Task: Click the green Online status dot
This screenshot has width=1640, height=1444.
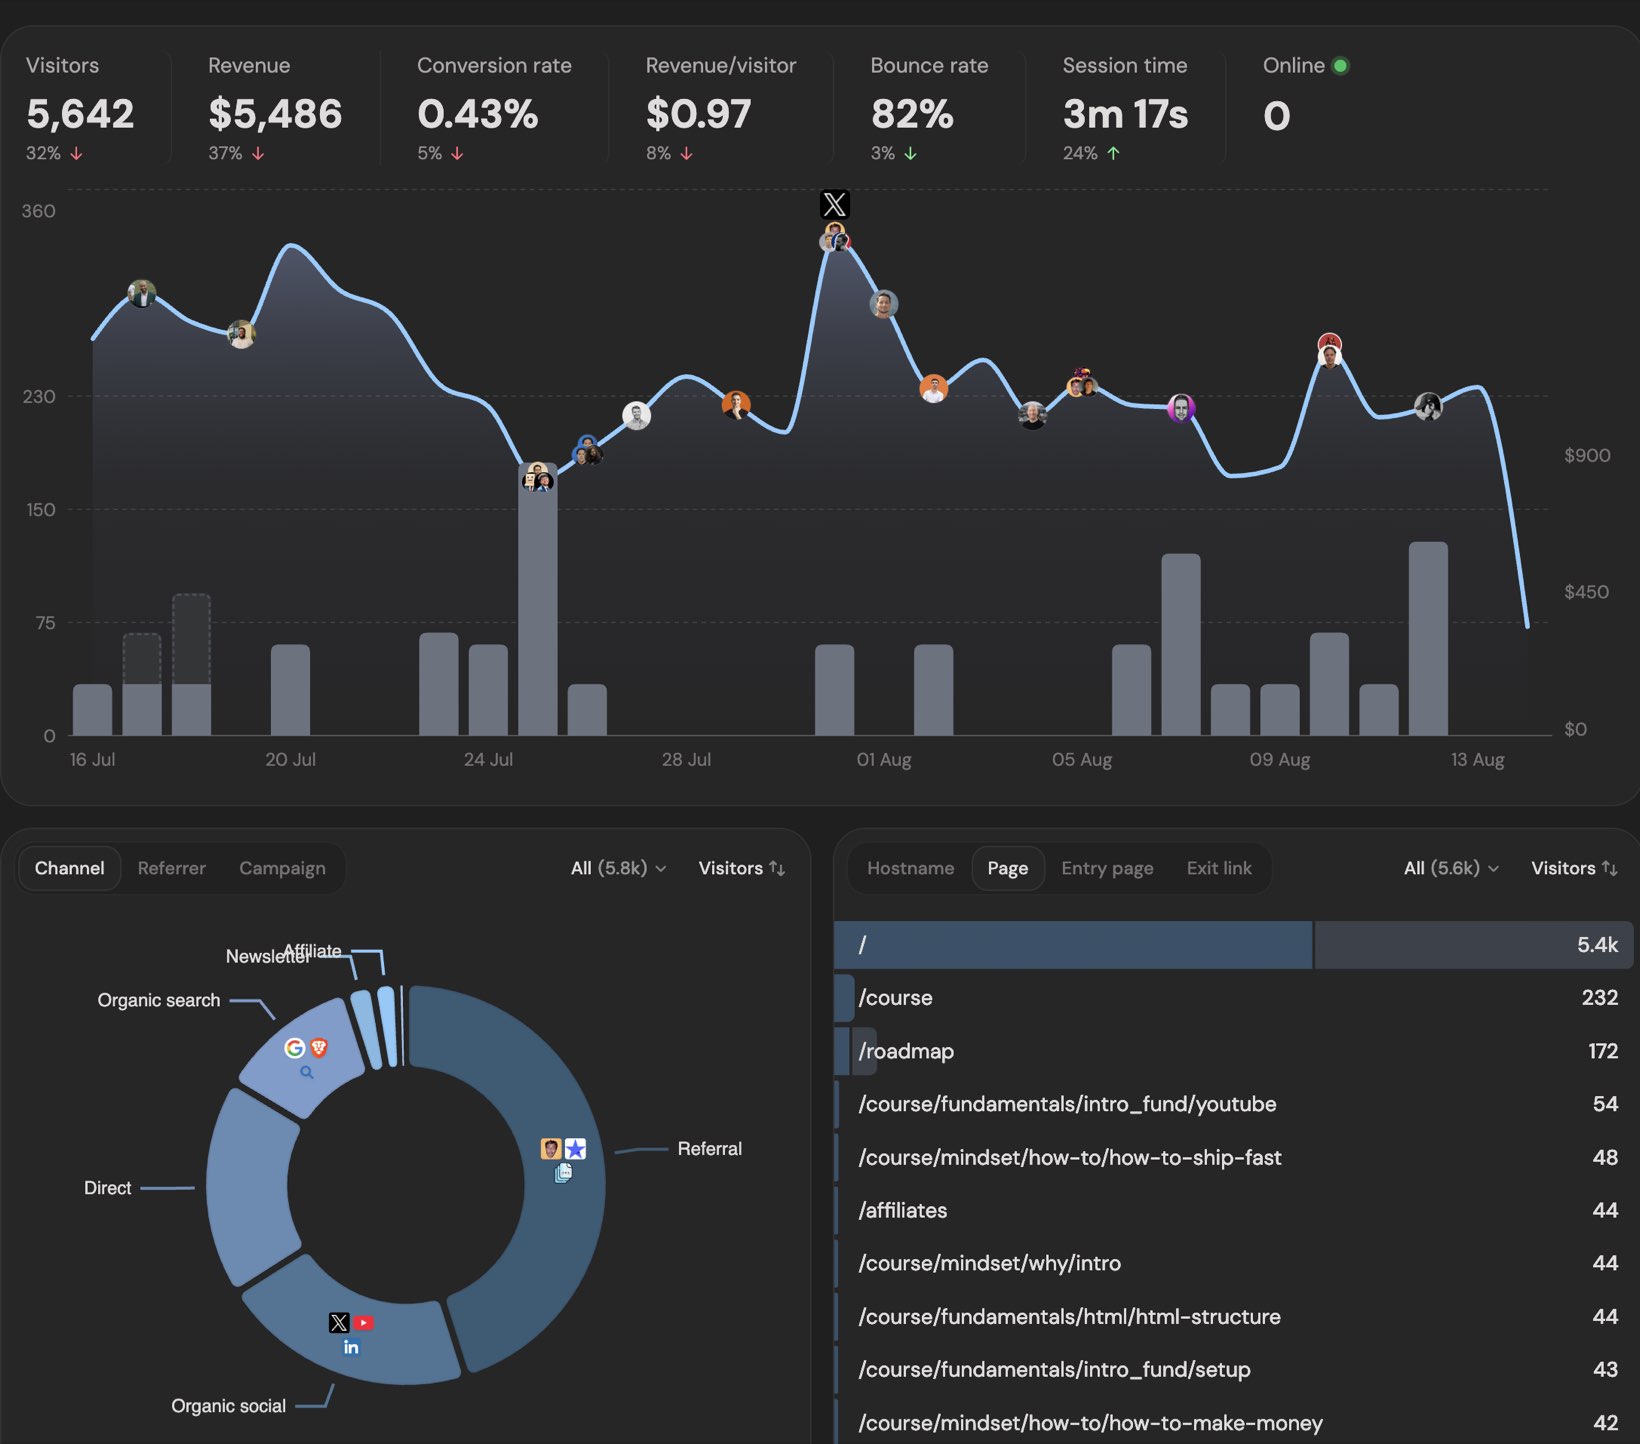Action: (1341, 66)
